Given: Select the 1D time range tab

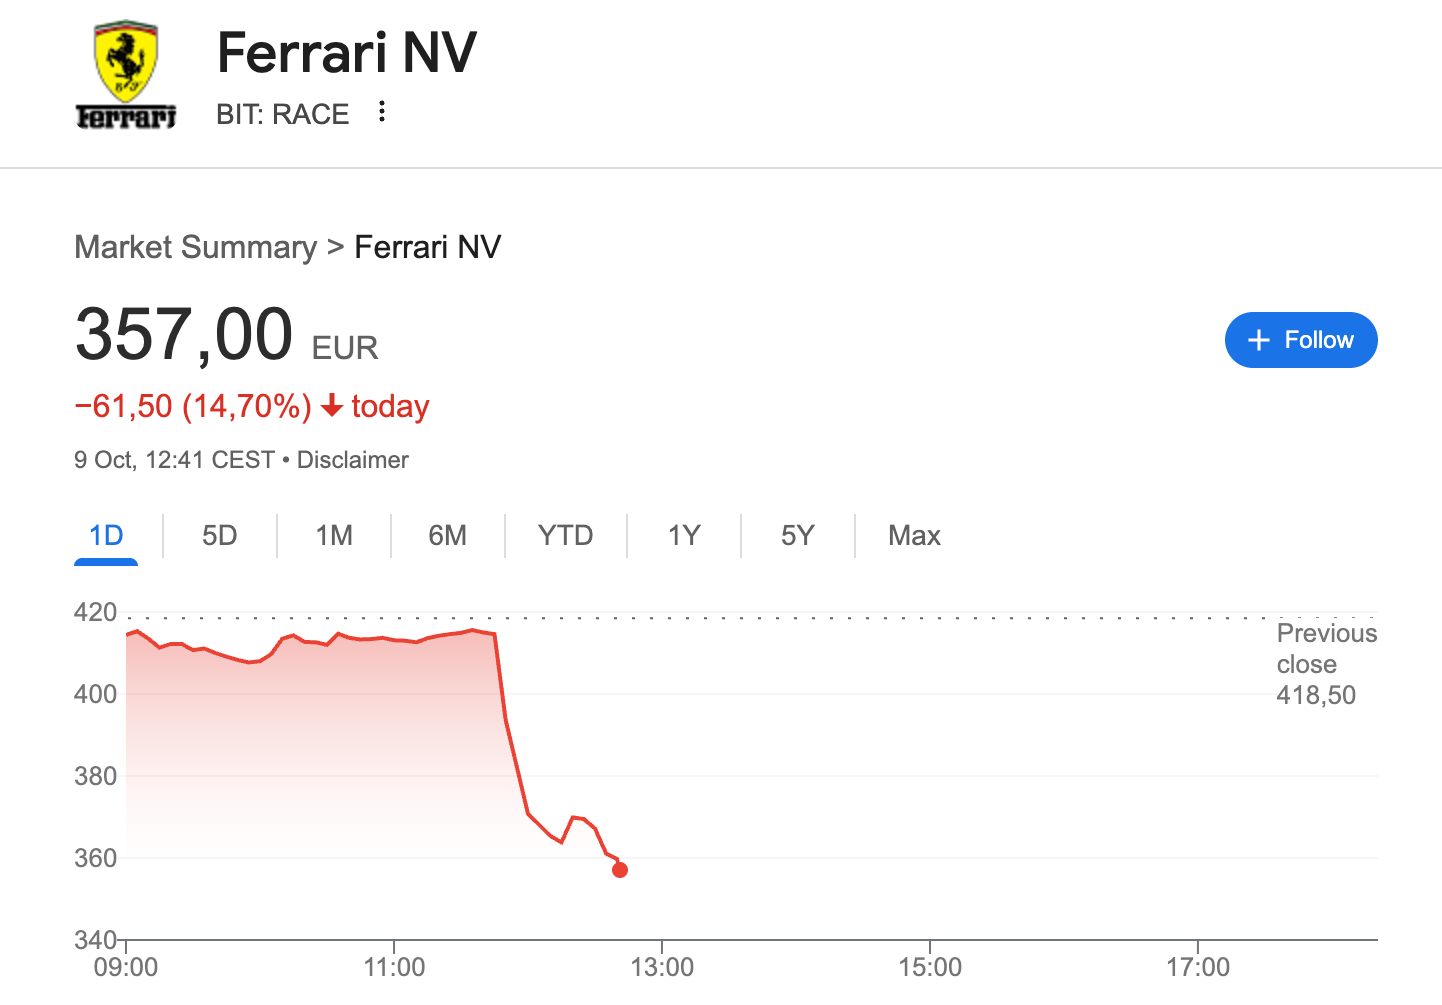Looking at the screenshot, I should coord(106,536).
